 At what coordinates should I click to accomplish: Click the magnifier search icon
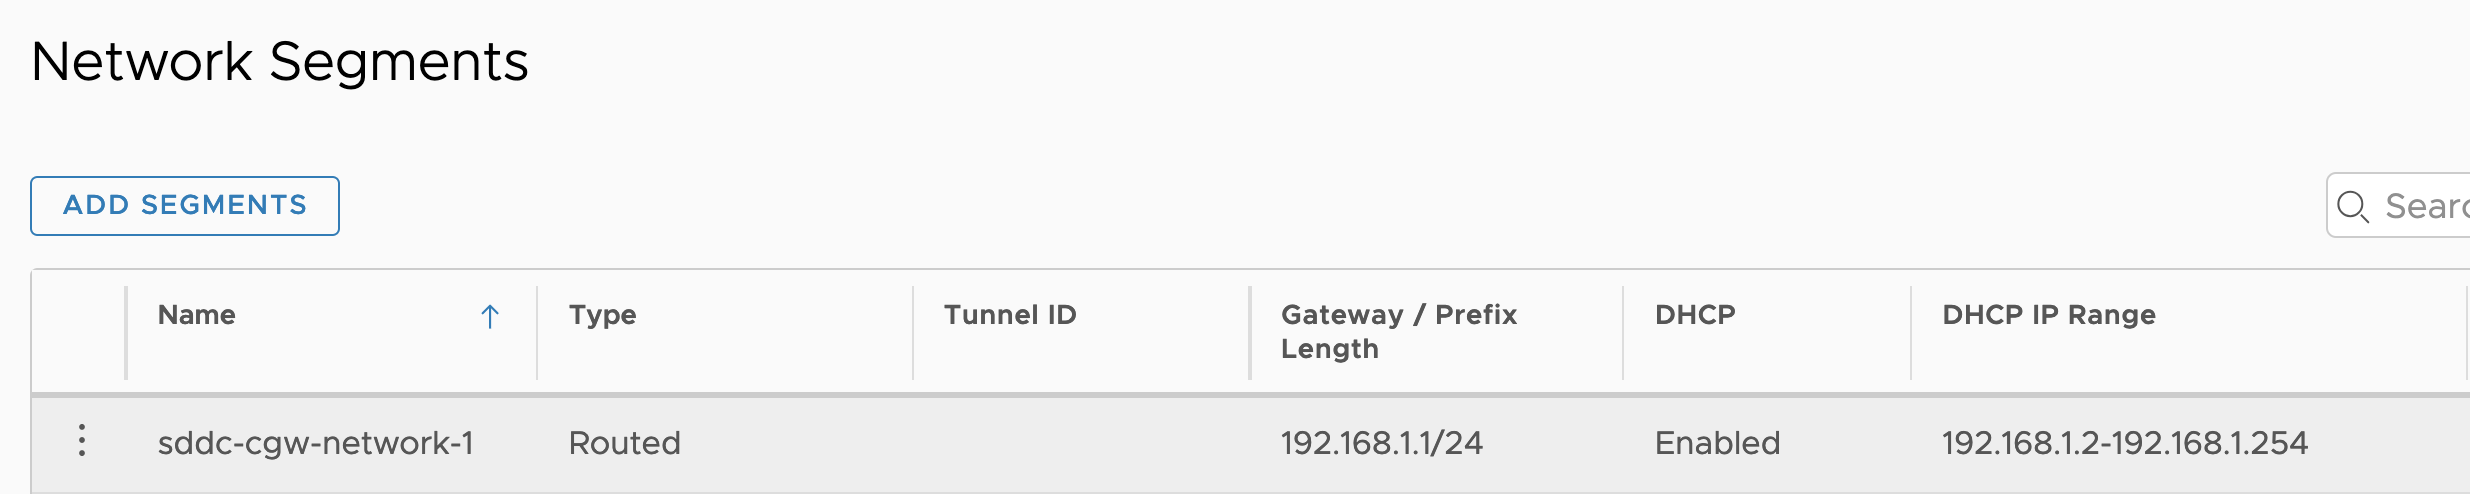coord(2352,206)
